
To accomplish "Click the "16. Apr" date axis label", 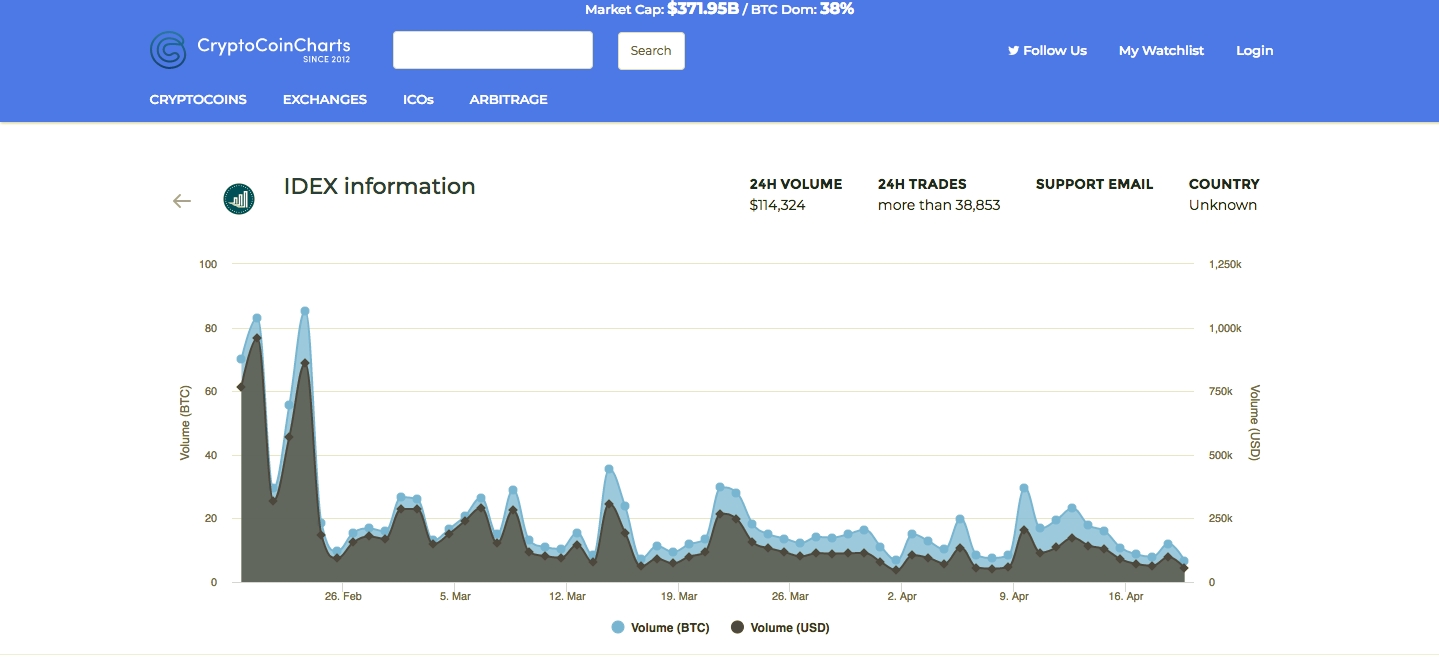I will click(1126, 597).
